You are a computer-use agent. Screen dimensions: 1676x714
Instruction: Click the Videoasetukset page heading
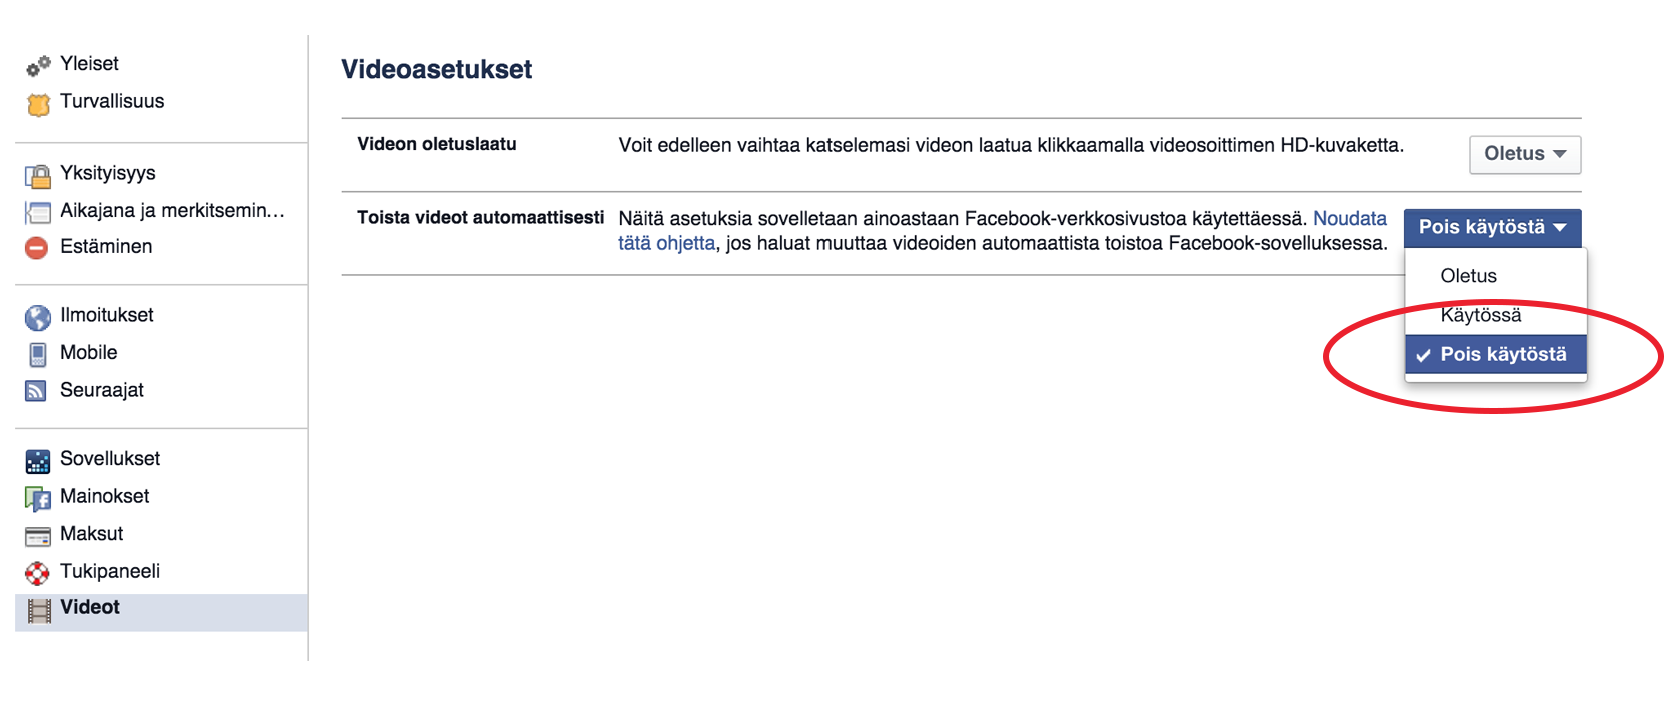[x=437, y=70]
